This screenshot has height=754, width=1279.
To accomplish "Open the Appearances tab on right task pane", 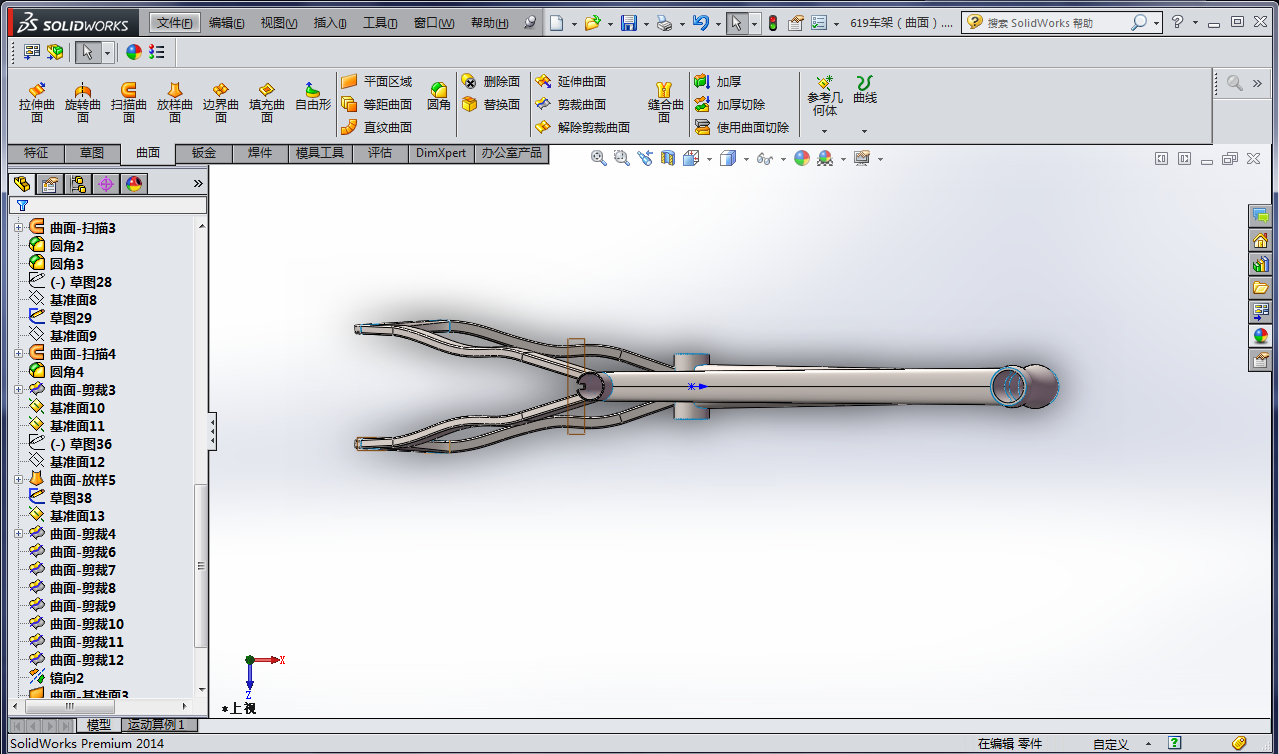I will click(1261, 336).
